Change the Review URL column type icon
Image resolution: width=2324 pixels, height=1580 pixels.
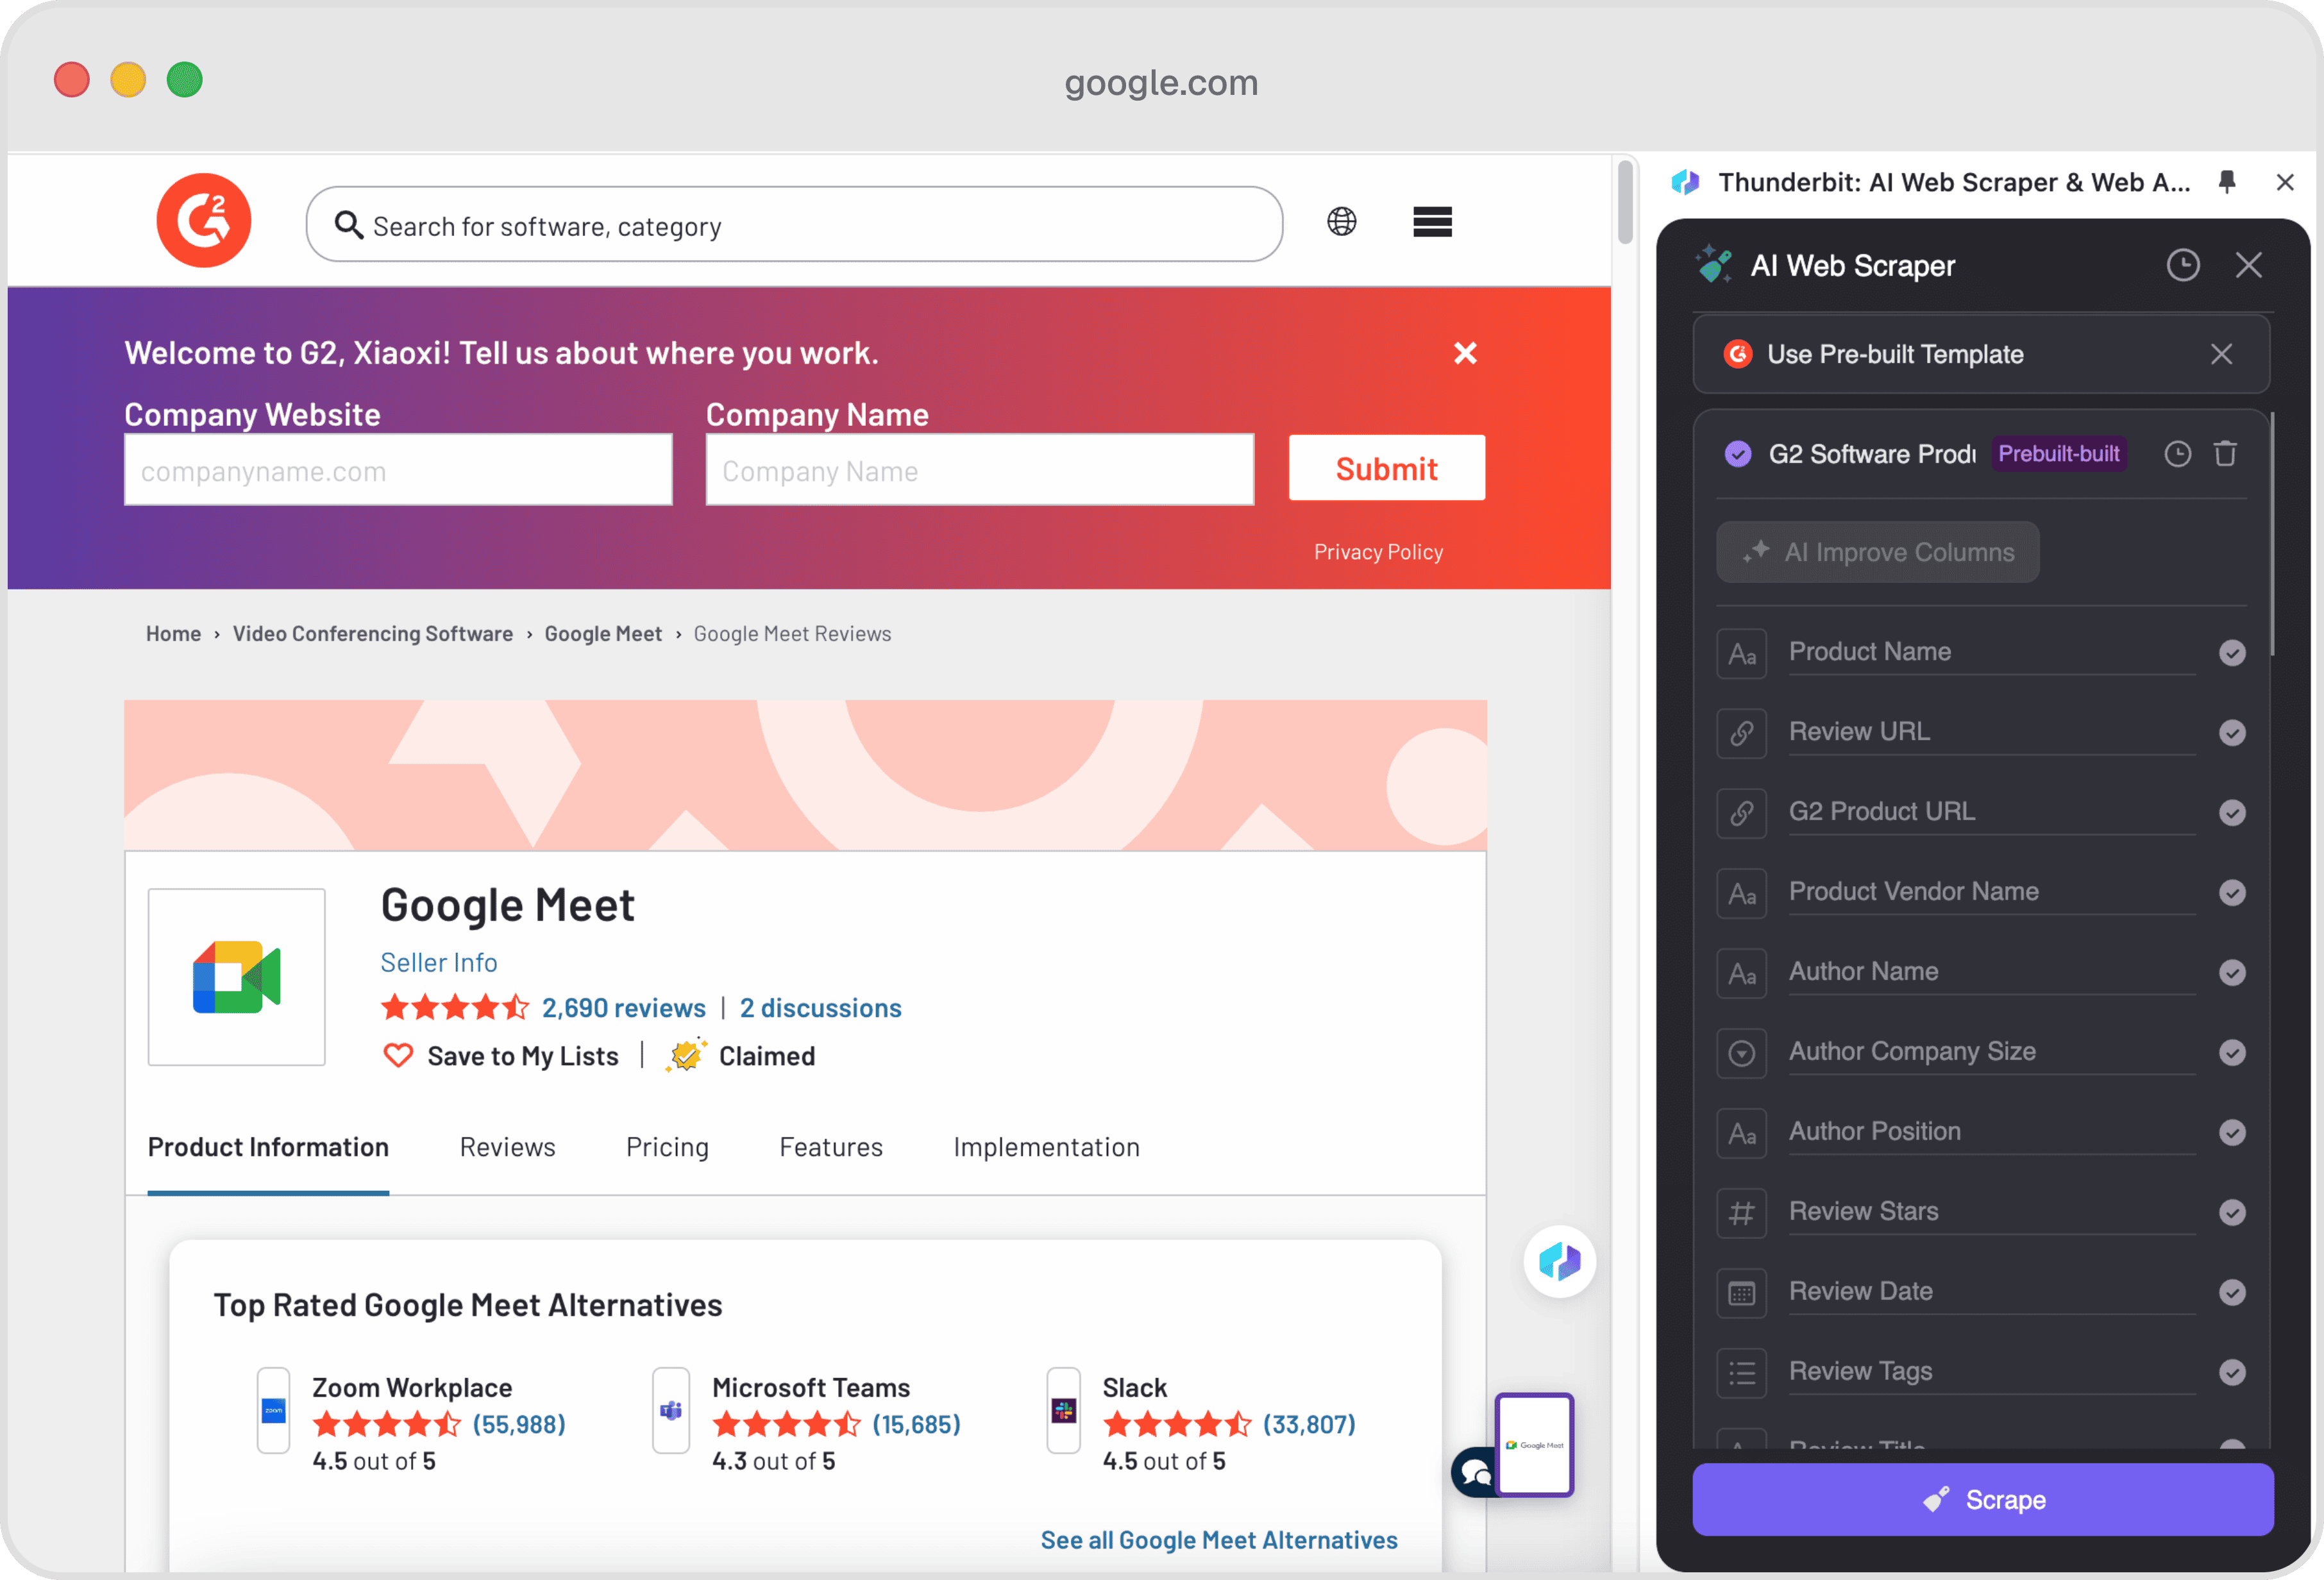(x=1742, y=733)
